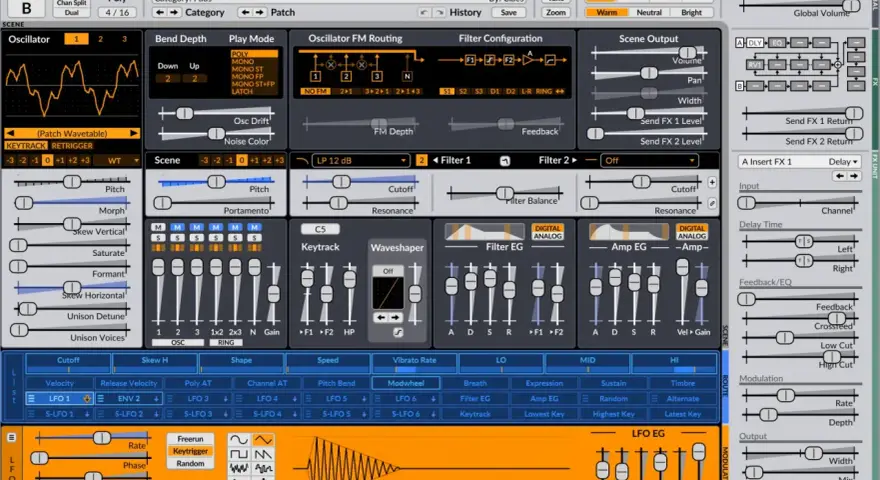The width and height of the screenshot is (880, 480).
Task: Click the plus icon beside Filter 2 Cutoff
Action: [x=712, y=182]
